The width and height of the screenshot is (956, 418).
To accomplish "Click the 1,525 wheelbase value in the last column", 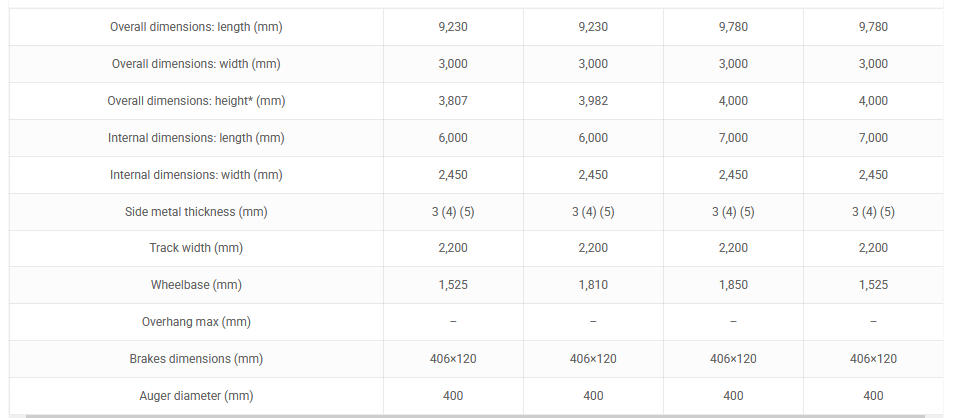I will (x=873, y=285).
